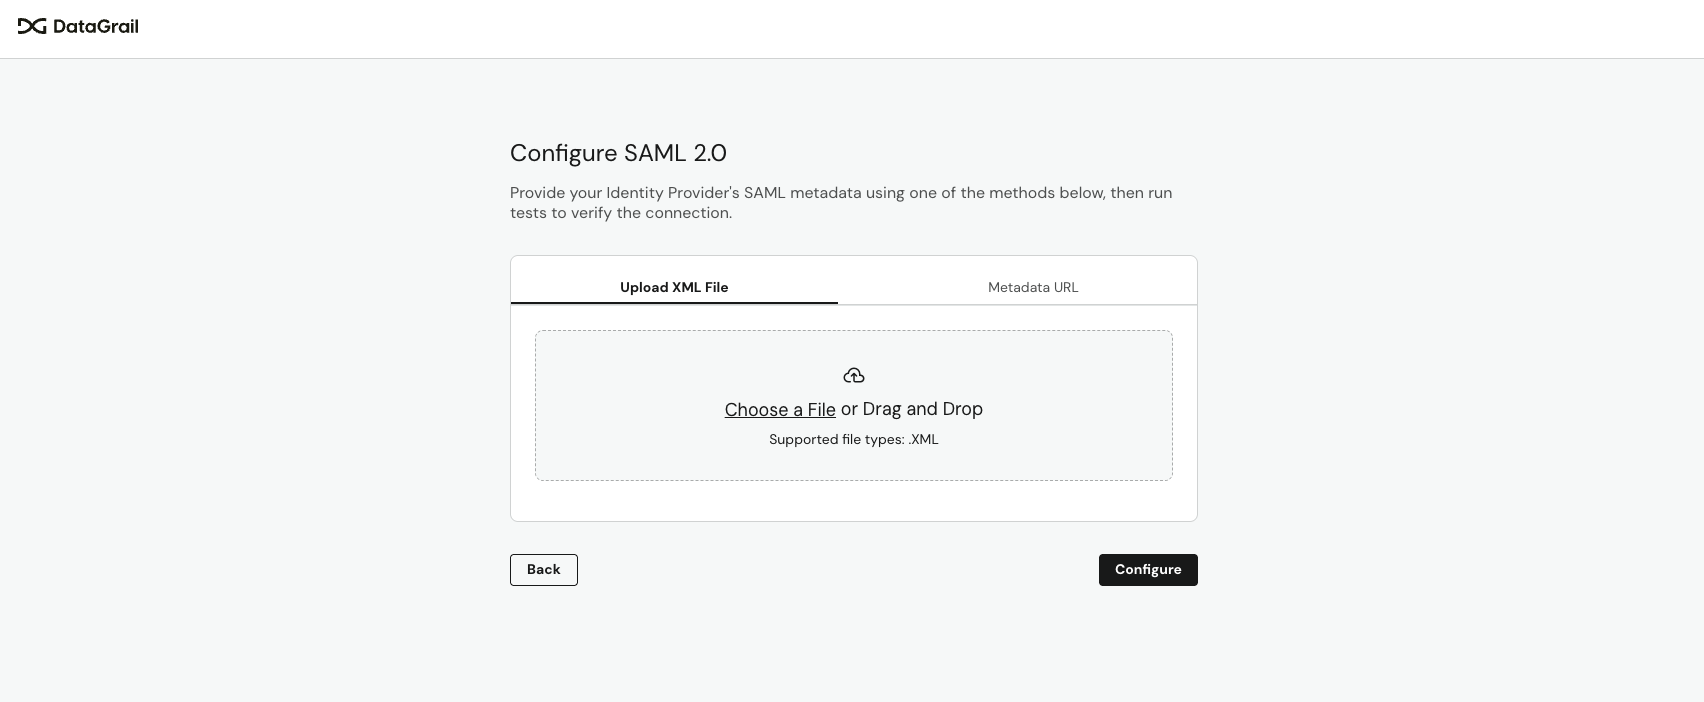Switch to the Metadata URL tab
Viewport: 1704px width, 702px height.
pos(1033,287)
